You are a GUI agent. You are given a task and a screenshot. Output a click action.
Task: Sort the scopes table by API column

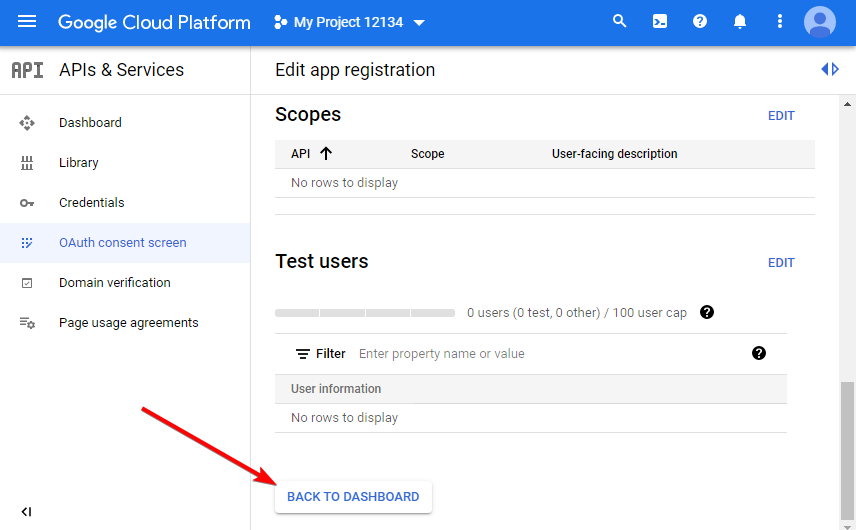312,154
